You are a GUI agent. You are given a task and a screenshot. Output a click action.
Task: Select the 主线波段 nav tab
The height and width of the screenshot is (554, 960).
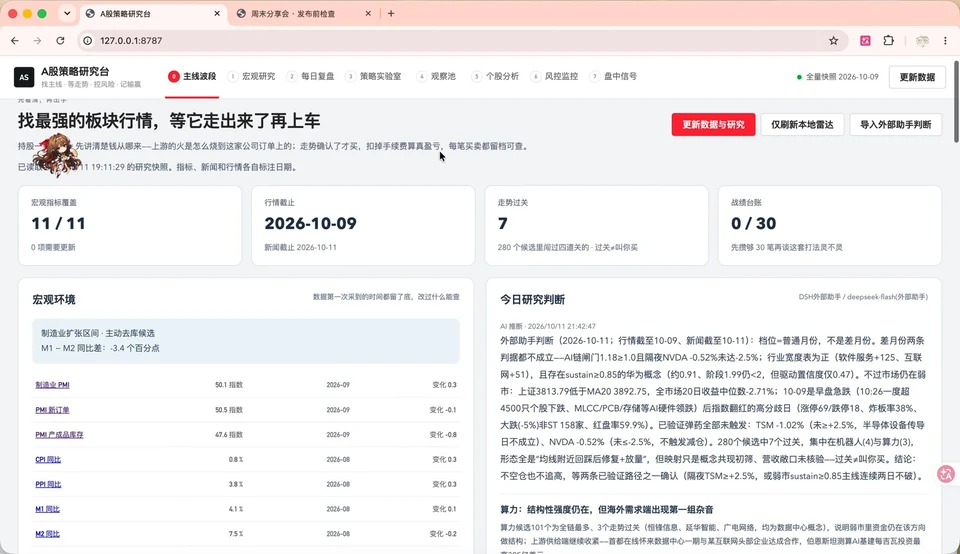click(x=192, y=77)
